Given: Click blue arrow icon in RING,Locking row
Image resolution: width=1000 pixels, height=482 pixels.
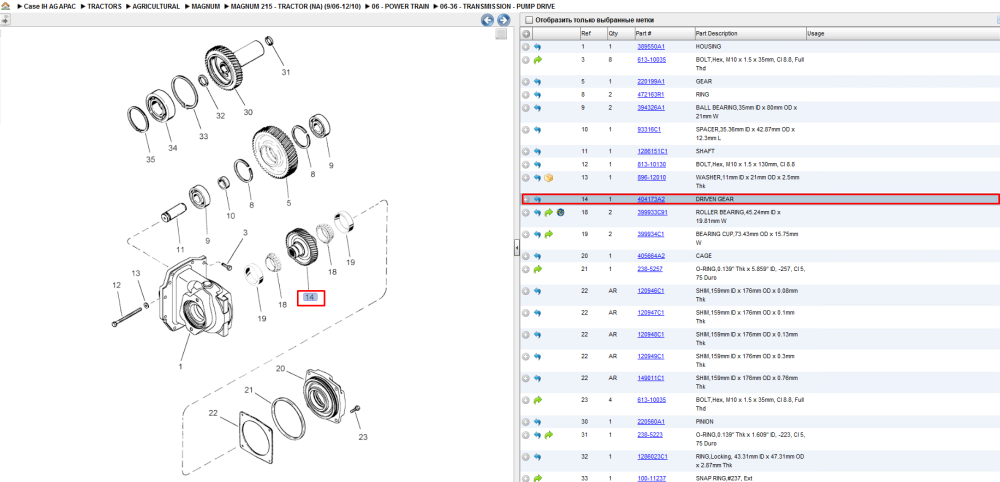Looking at the screenshot, I should click(x=538, y=457).
